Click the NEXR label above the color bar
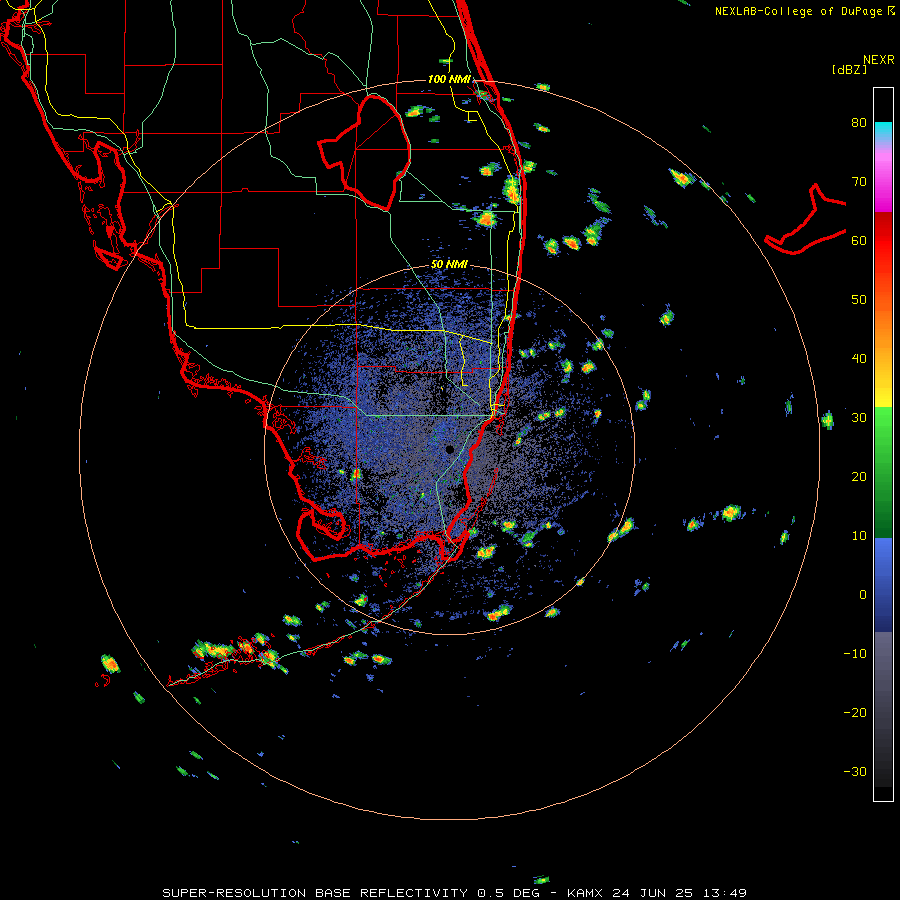The height and width of the screenshot is (900, 900). (x=879, y=60)
